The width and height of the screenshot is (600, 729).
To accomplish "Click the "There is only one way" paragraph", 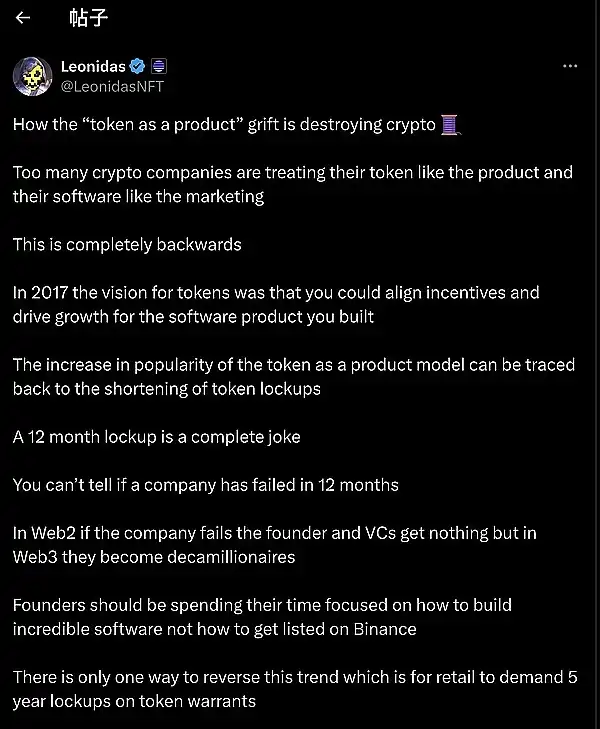I will [294, 689].
